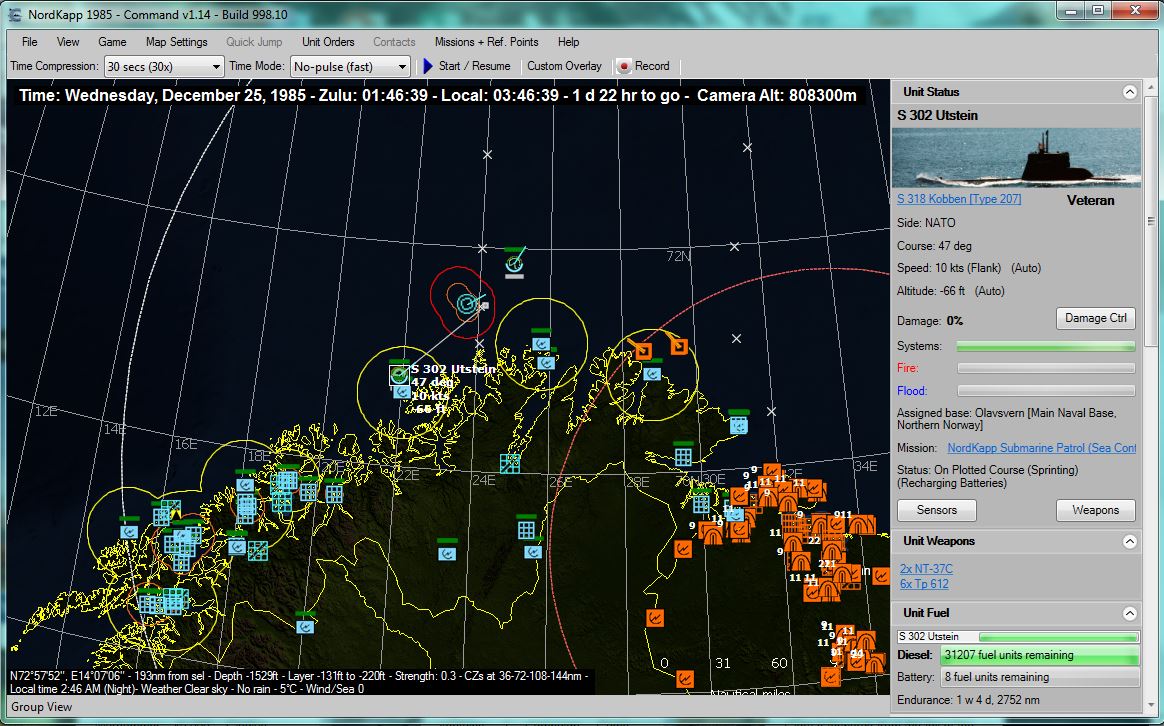
Task: Open the Damage Ctrl window
Action: (x=1096, y=318)
